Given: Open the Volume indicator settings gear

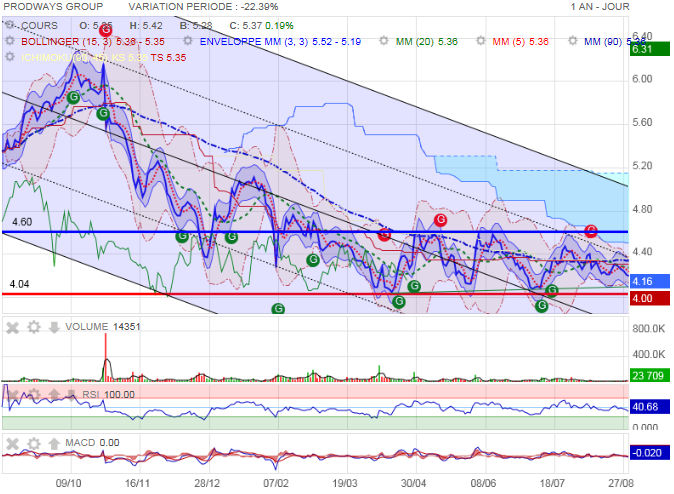Looking at the screenshot, I should coord(33,326).
